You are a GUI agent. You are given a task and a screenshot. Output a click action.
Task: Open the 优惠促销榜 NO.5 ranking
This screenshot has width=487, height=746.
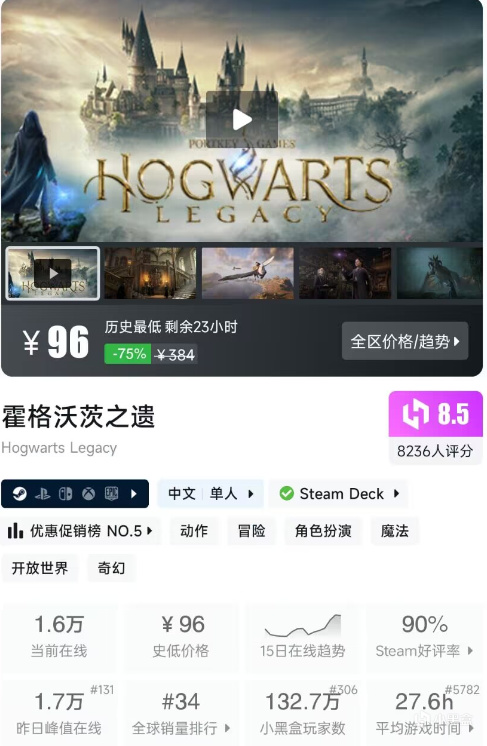tap(80, 531)
